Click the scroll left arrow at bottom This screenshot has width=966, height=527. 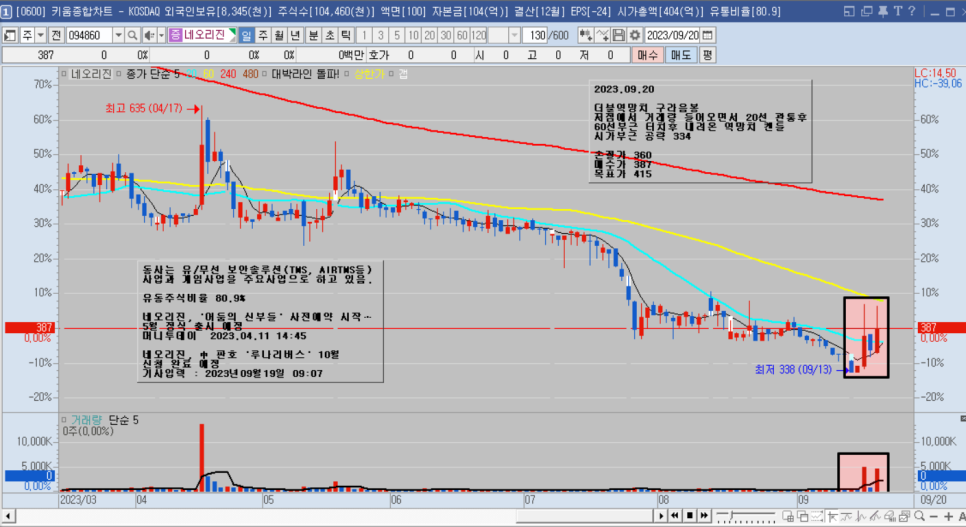click(x=8, y=516)
